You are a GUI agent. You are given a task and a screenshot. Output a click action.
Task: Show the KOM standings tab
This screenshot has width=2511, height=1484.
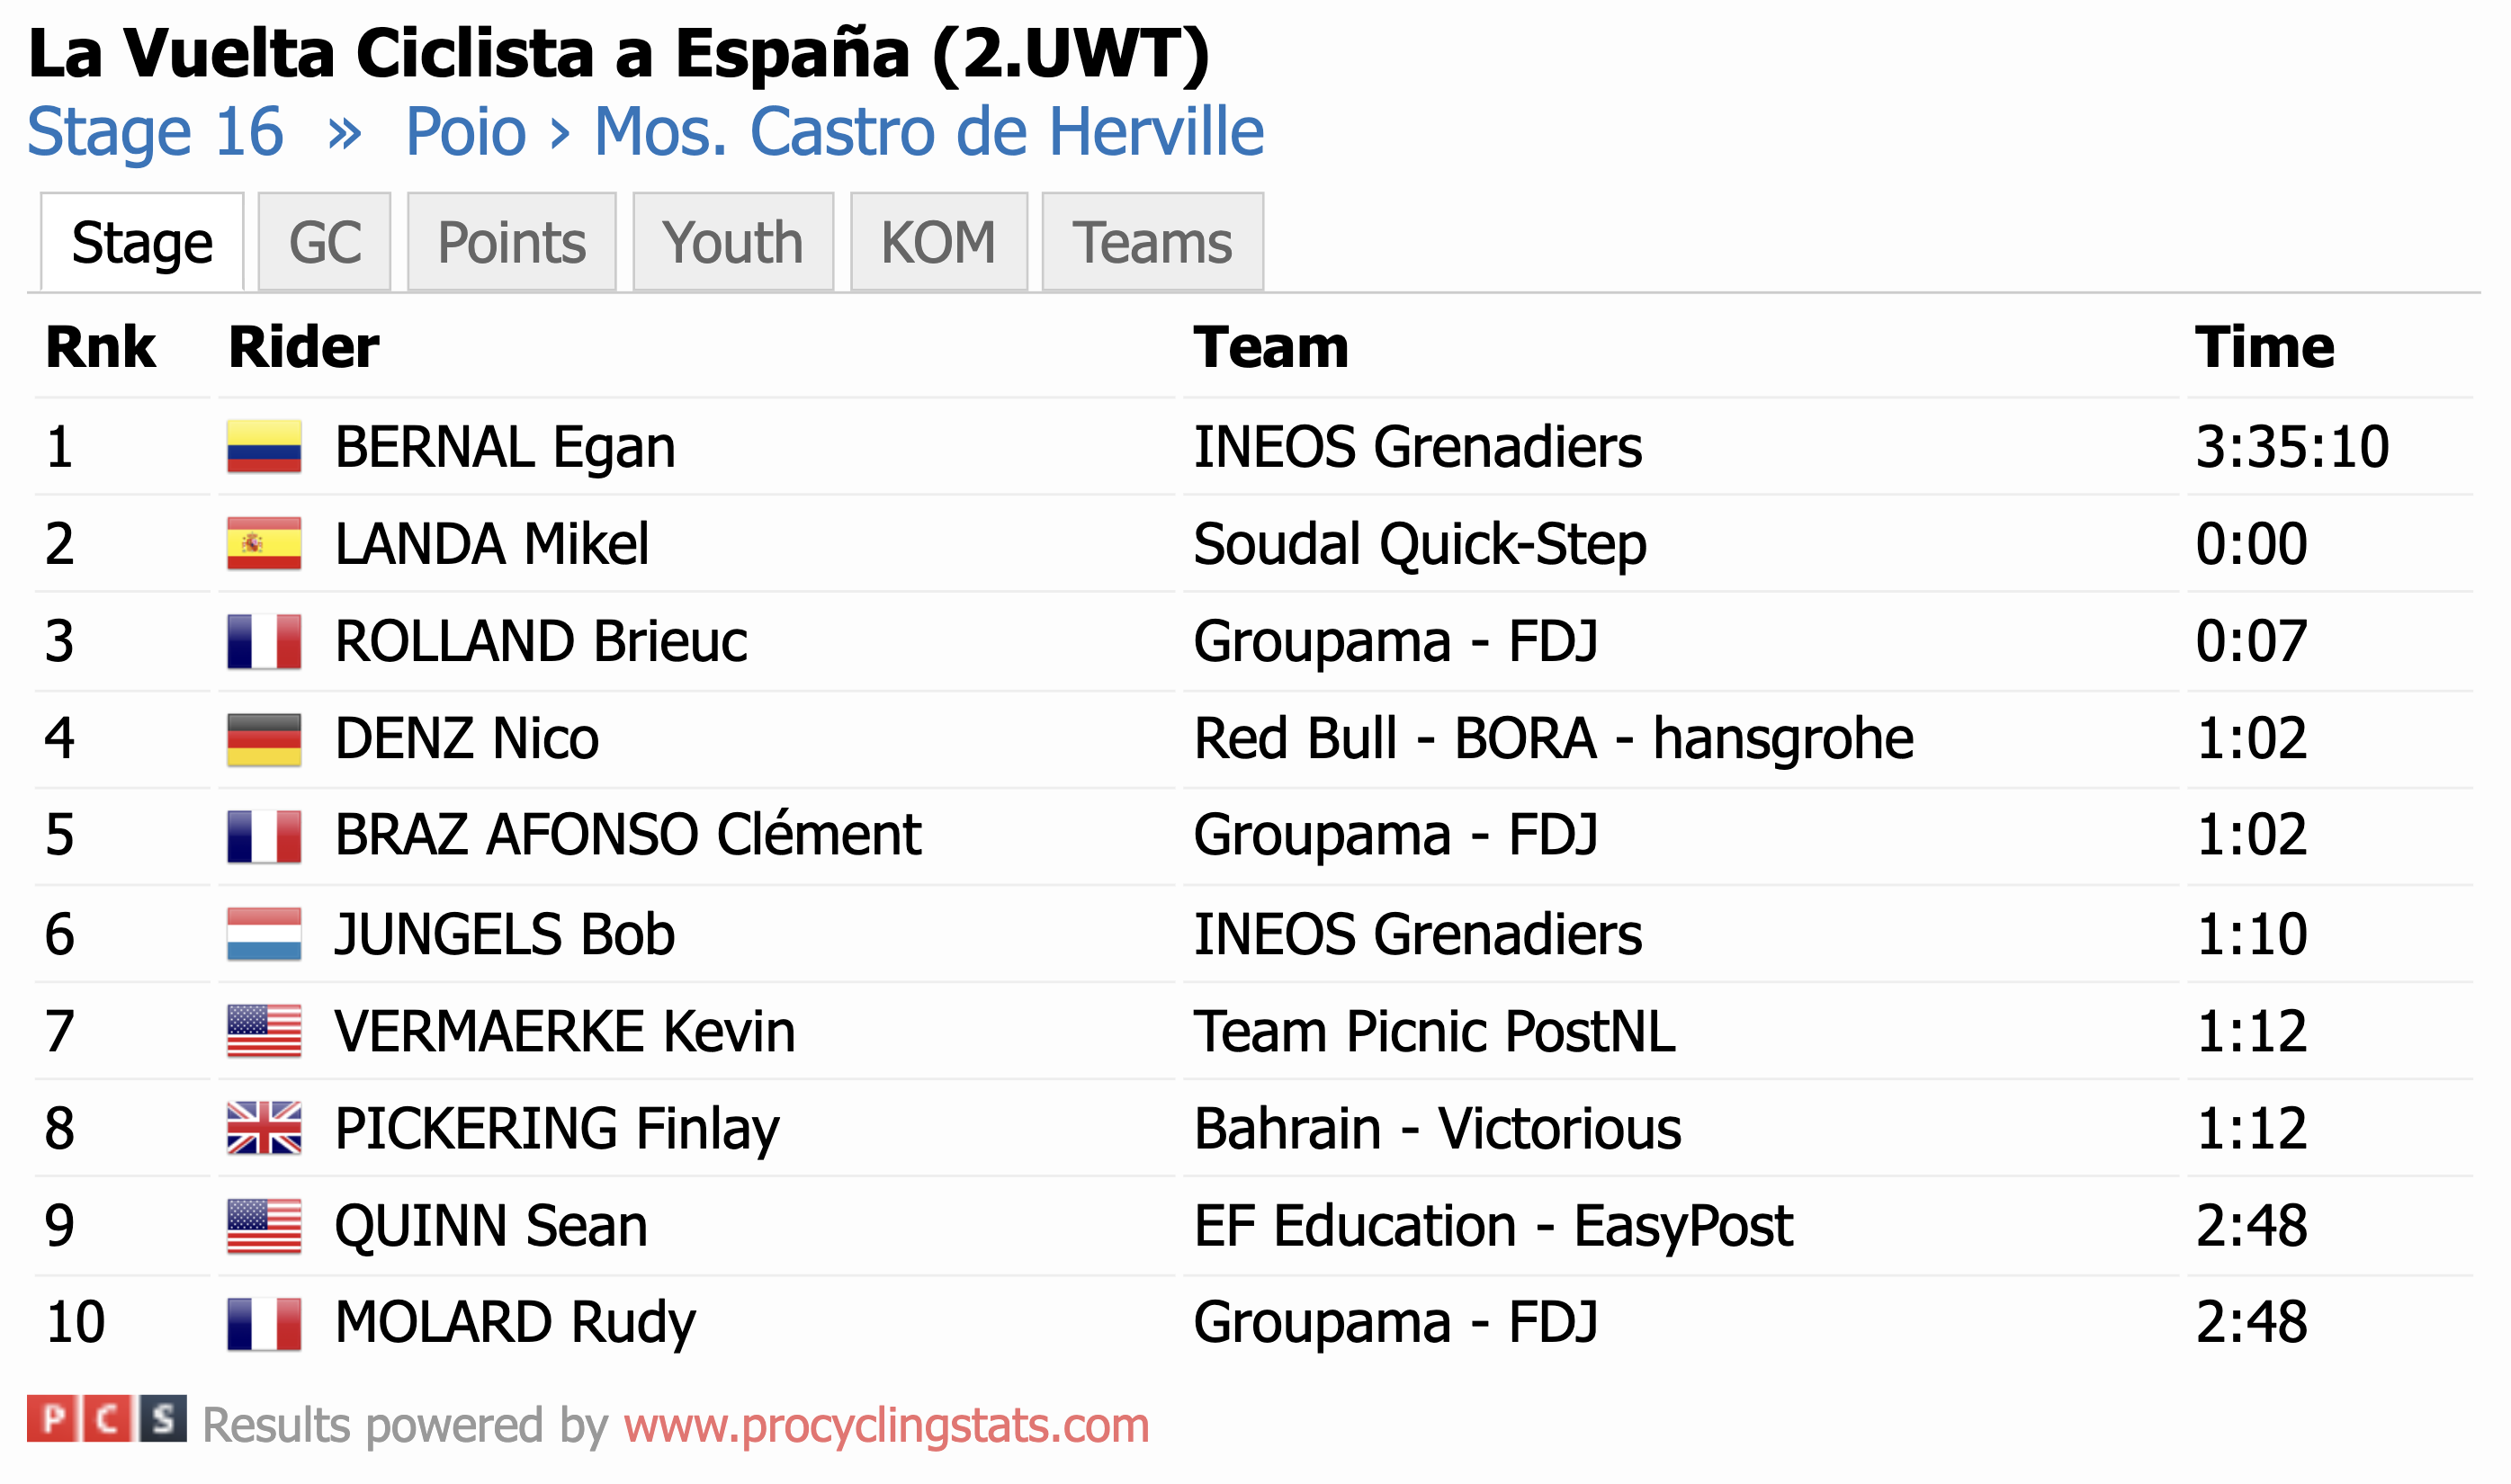point(938,243)
